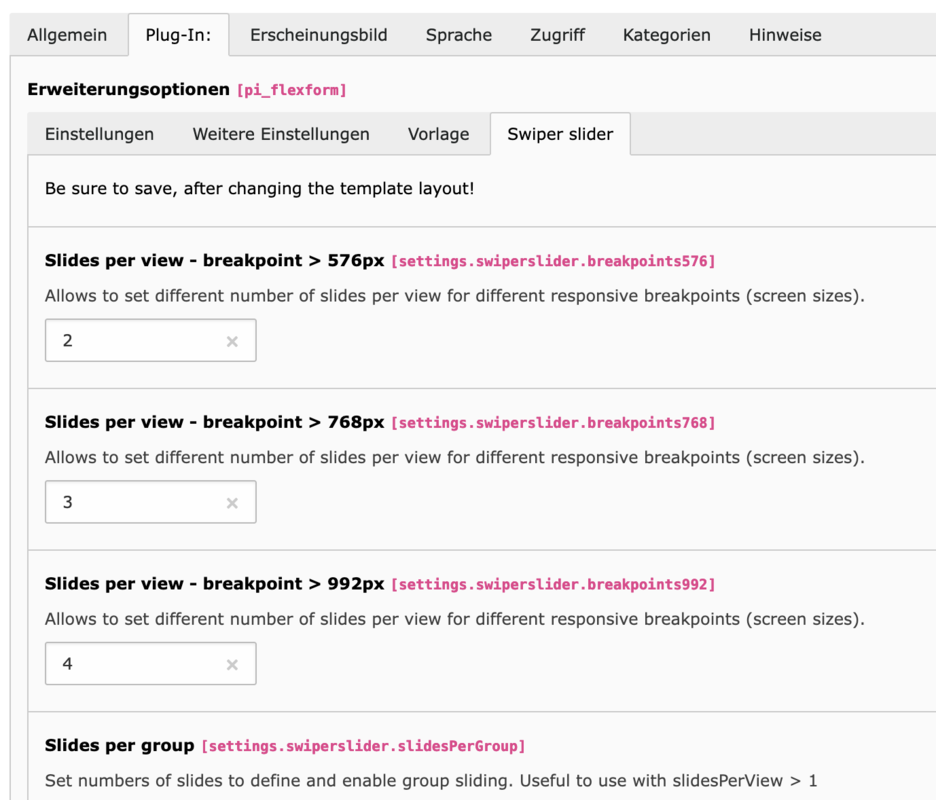936x800 pixels.
Task: Click the settings.swiperslider.breakpoints576 label
Action: (x=553, y=261)
